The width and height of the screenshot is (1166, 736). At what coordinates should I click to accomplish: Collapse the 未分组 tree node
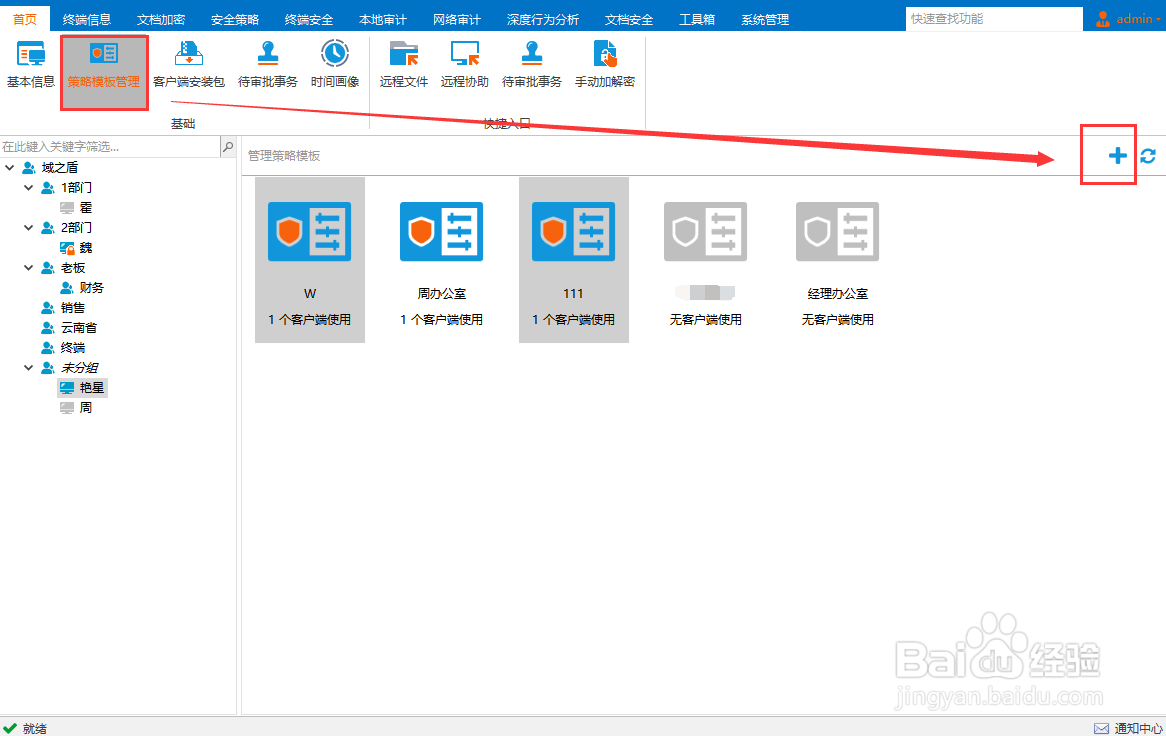pyautogui.click(x=28, y=367)
